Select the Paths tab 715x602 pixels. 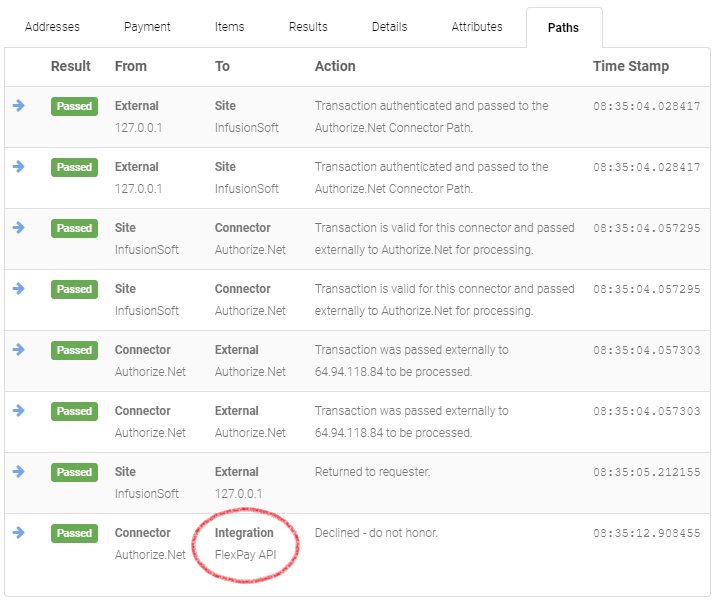(564, 28)
